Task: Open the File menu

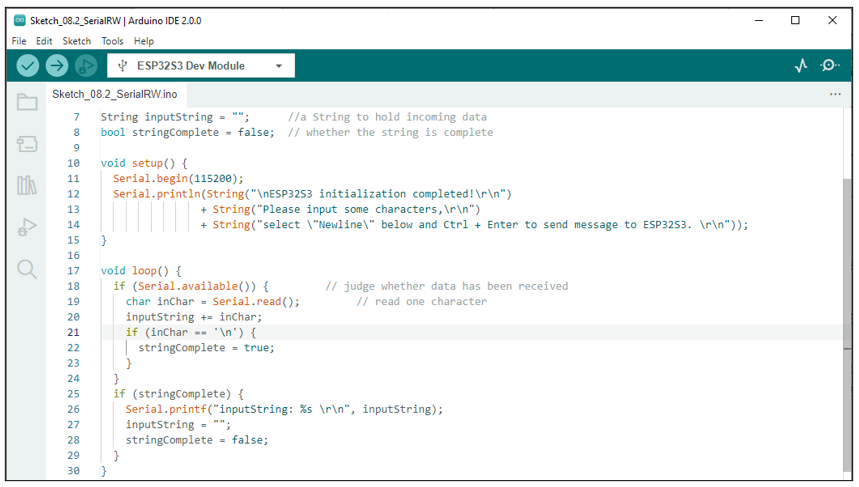Action: [x=19, y=41]
